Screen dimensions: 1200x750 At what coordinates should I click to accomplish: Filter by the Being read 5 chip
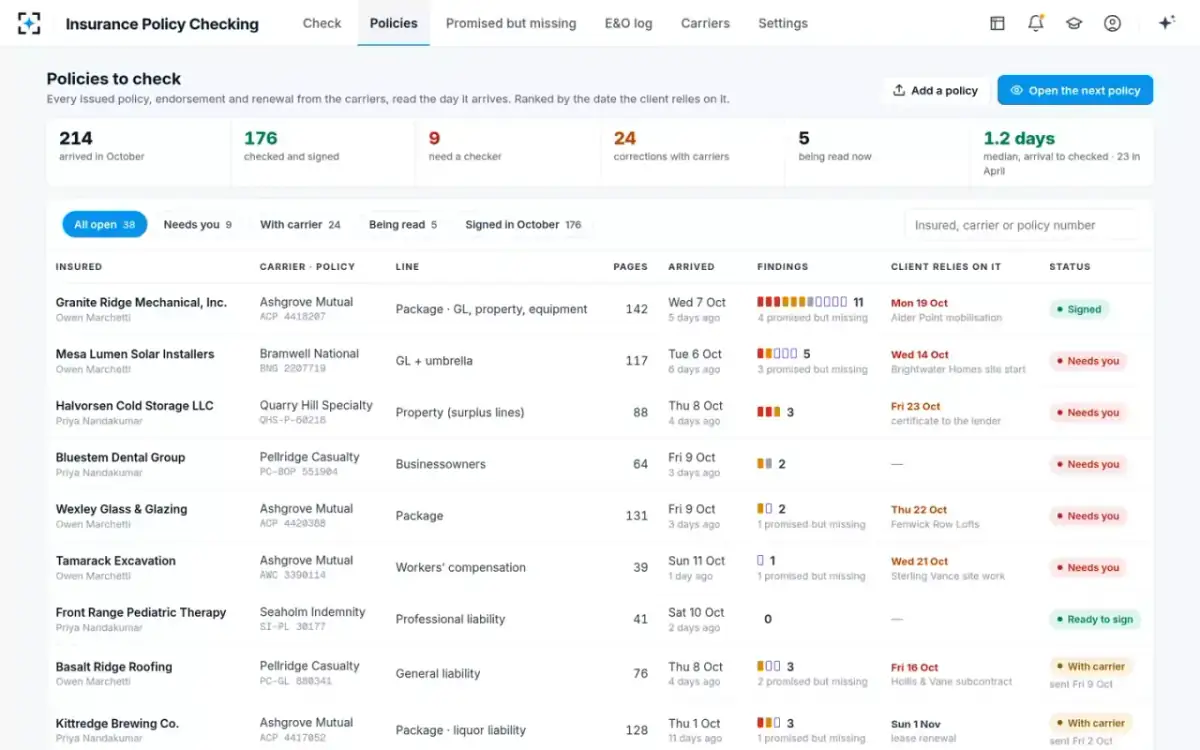tap(403, 225)
